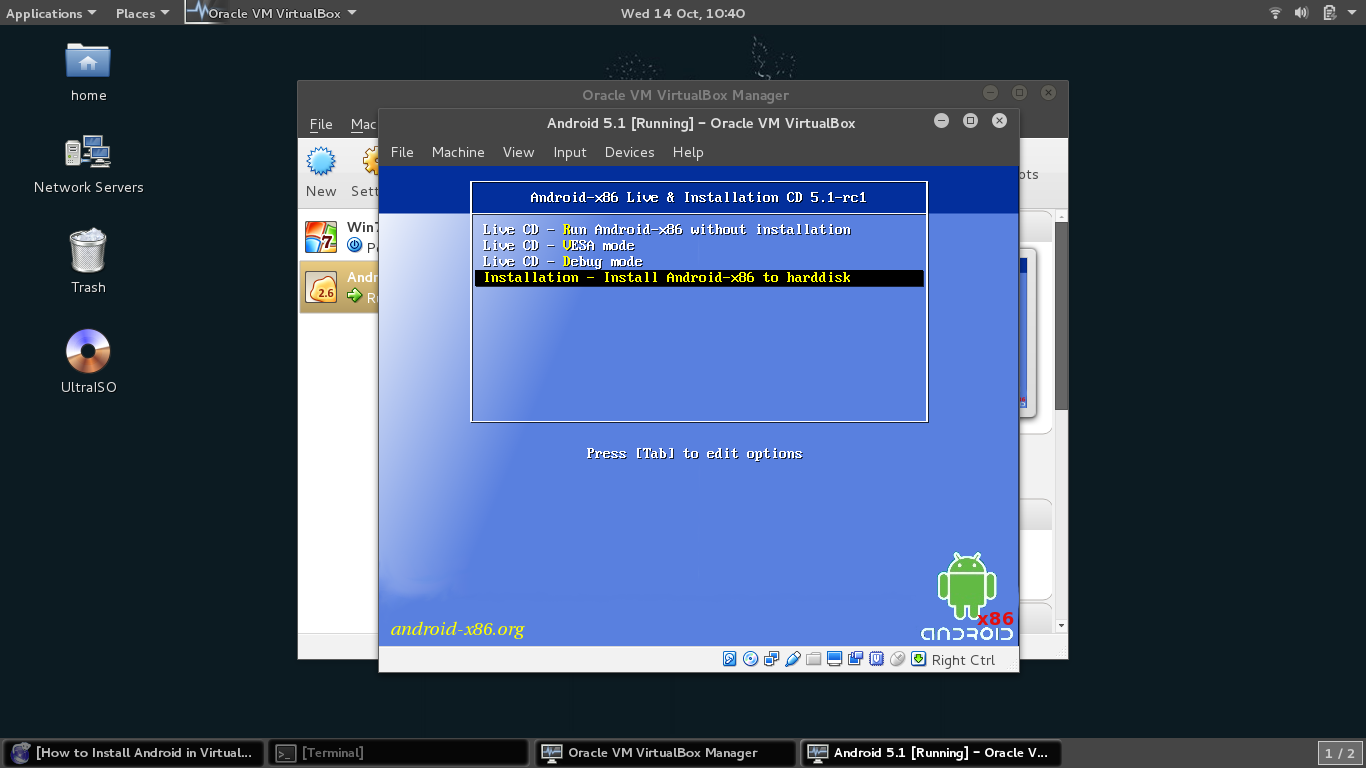Open the Input menu of the Android VM window

(570, 152)
